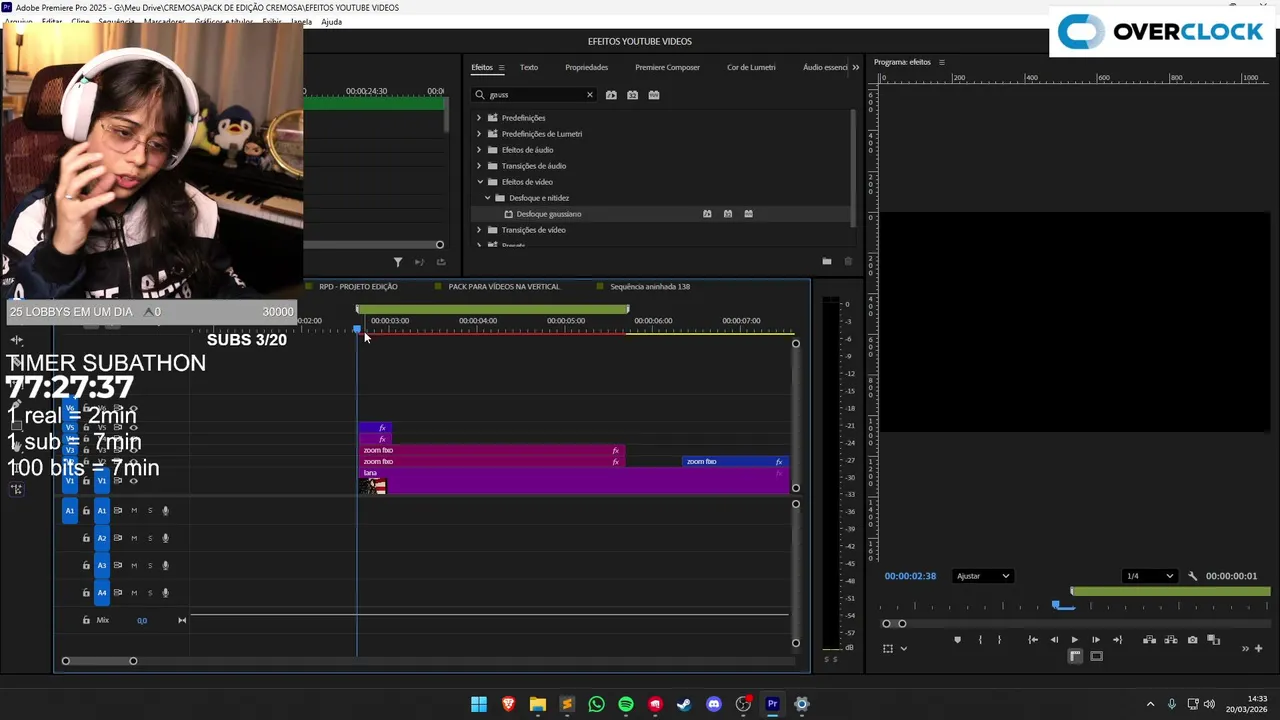
Task: Play the sequence in Program monitor
Action: pyautogui.click(x=1075, y=640)
